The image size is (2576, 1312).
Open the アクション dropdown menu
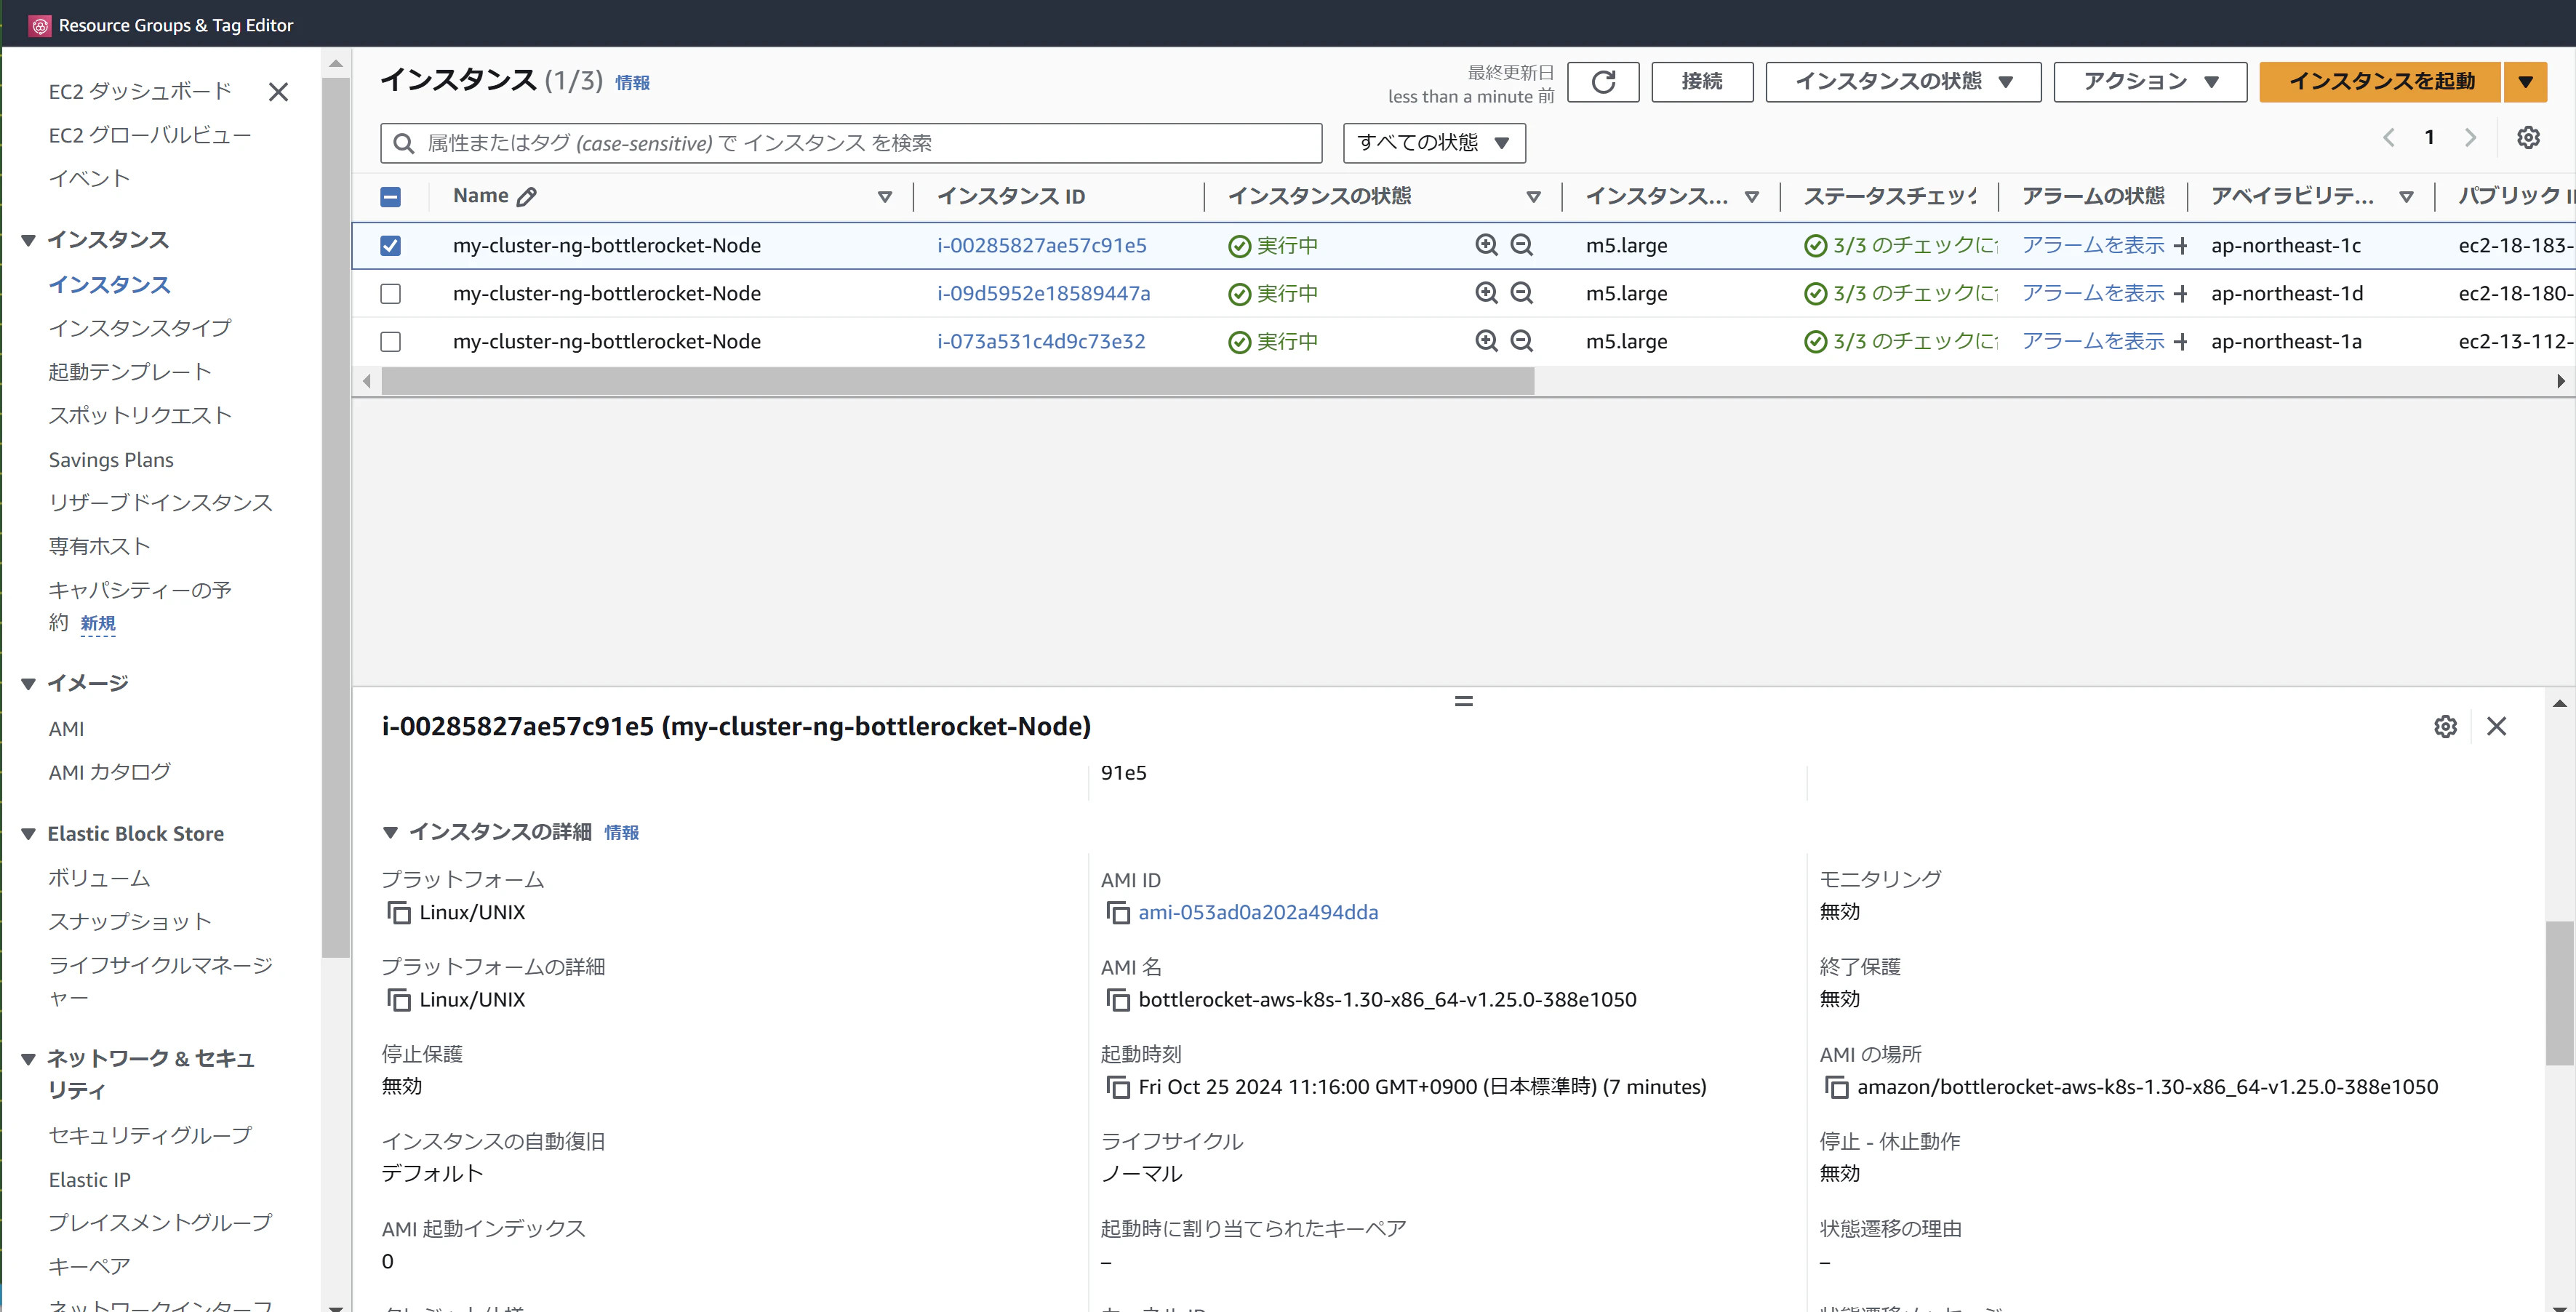[2150, 82]
